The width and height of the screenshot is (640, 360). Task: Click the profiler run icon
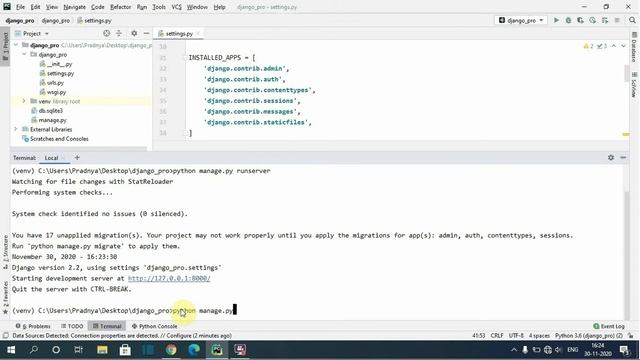593,20
